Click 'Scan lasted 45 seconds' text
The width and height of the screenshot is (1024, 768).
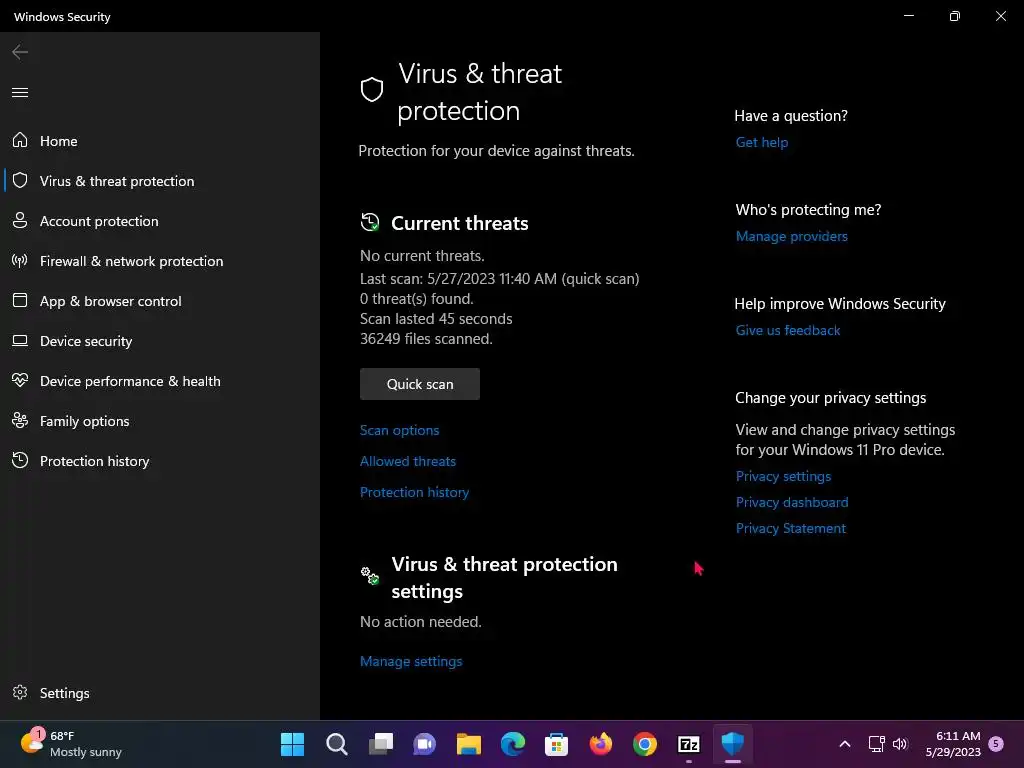(x=436, y=319)
